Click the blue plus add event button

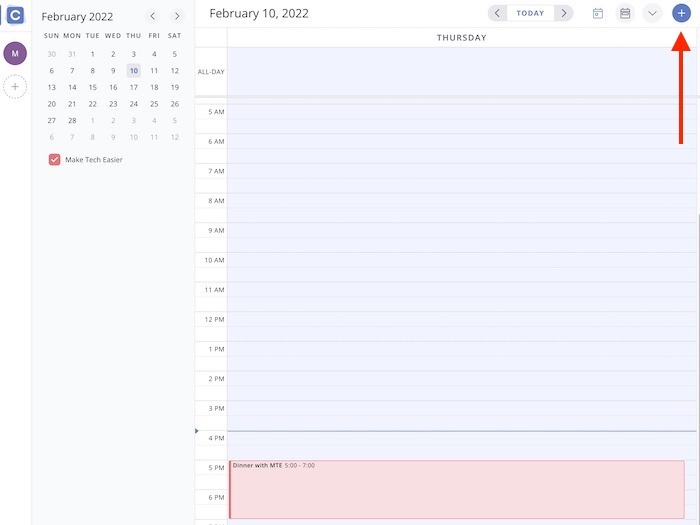point(681,13)
